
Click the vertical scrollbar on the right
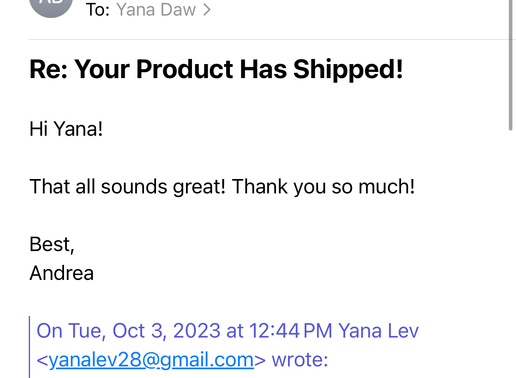pos(510,65)
